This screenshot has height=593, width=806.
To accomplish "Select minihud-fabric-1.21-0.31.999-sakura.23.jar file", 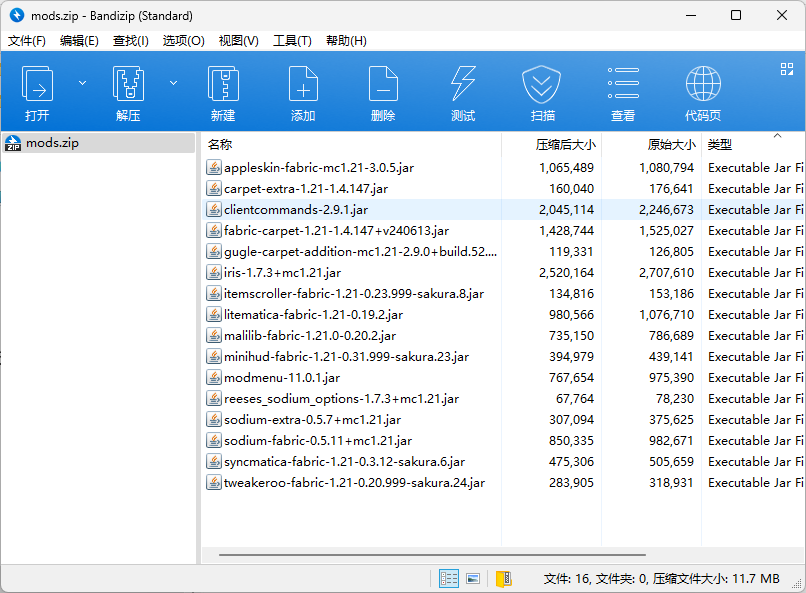I will pyautogui.click(x=346, y=357).
